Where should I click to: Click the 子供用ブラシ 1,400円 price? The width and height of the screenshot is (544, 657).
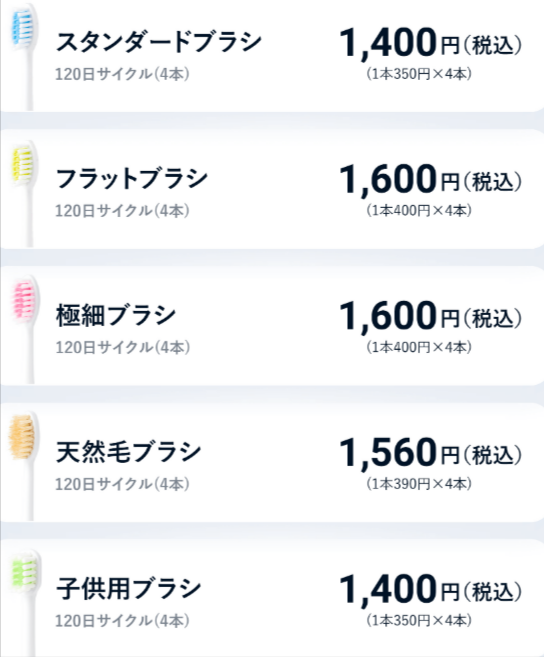point(430,590)
